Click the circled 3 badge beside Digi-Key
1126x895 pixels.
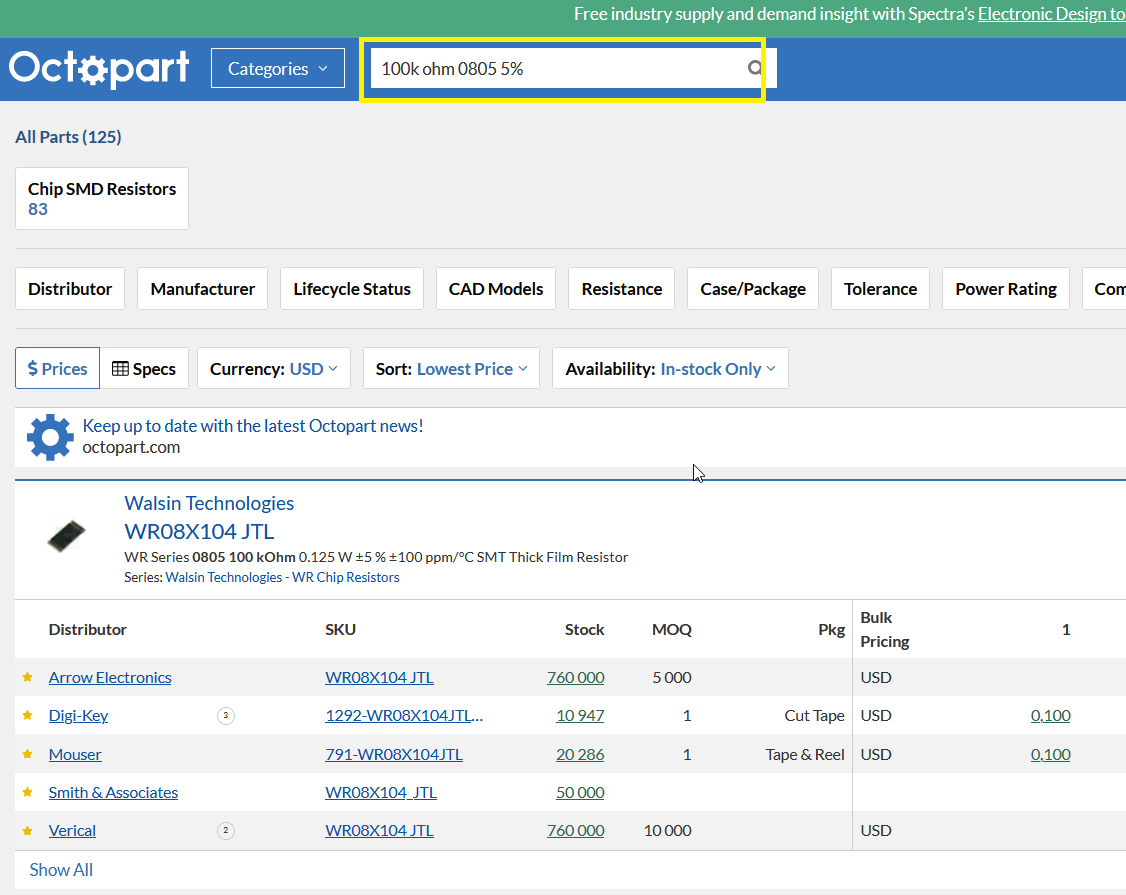[x=226, y=716]
